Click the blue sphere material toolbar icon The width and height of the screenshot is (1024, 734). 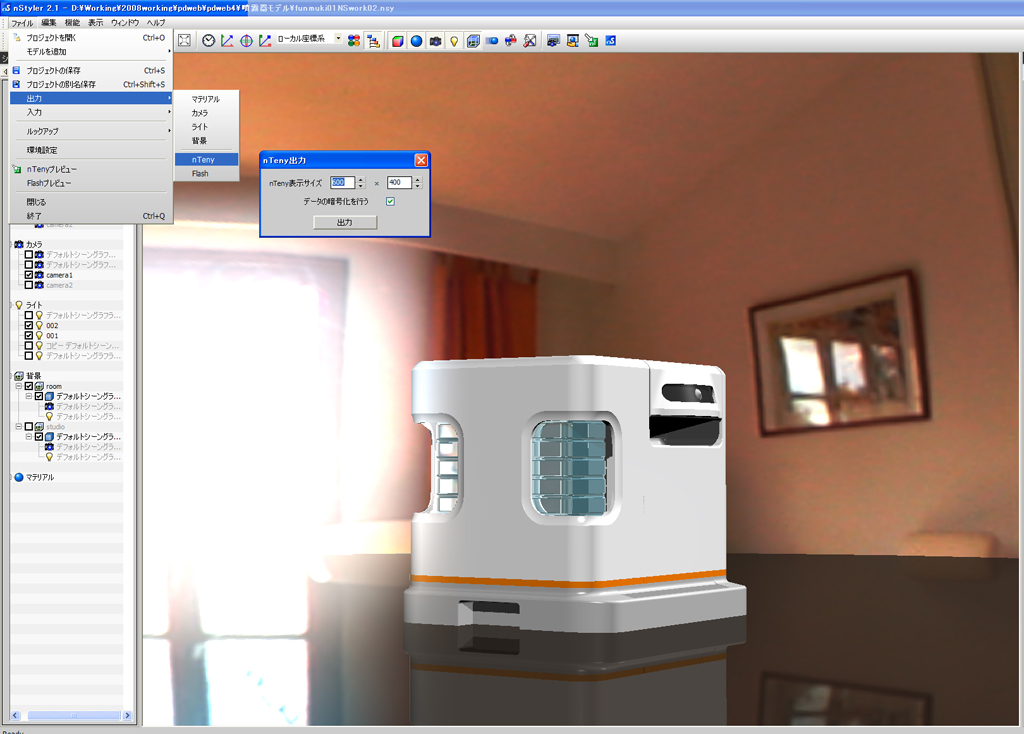click(416, 41)
